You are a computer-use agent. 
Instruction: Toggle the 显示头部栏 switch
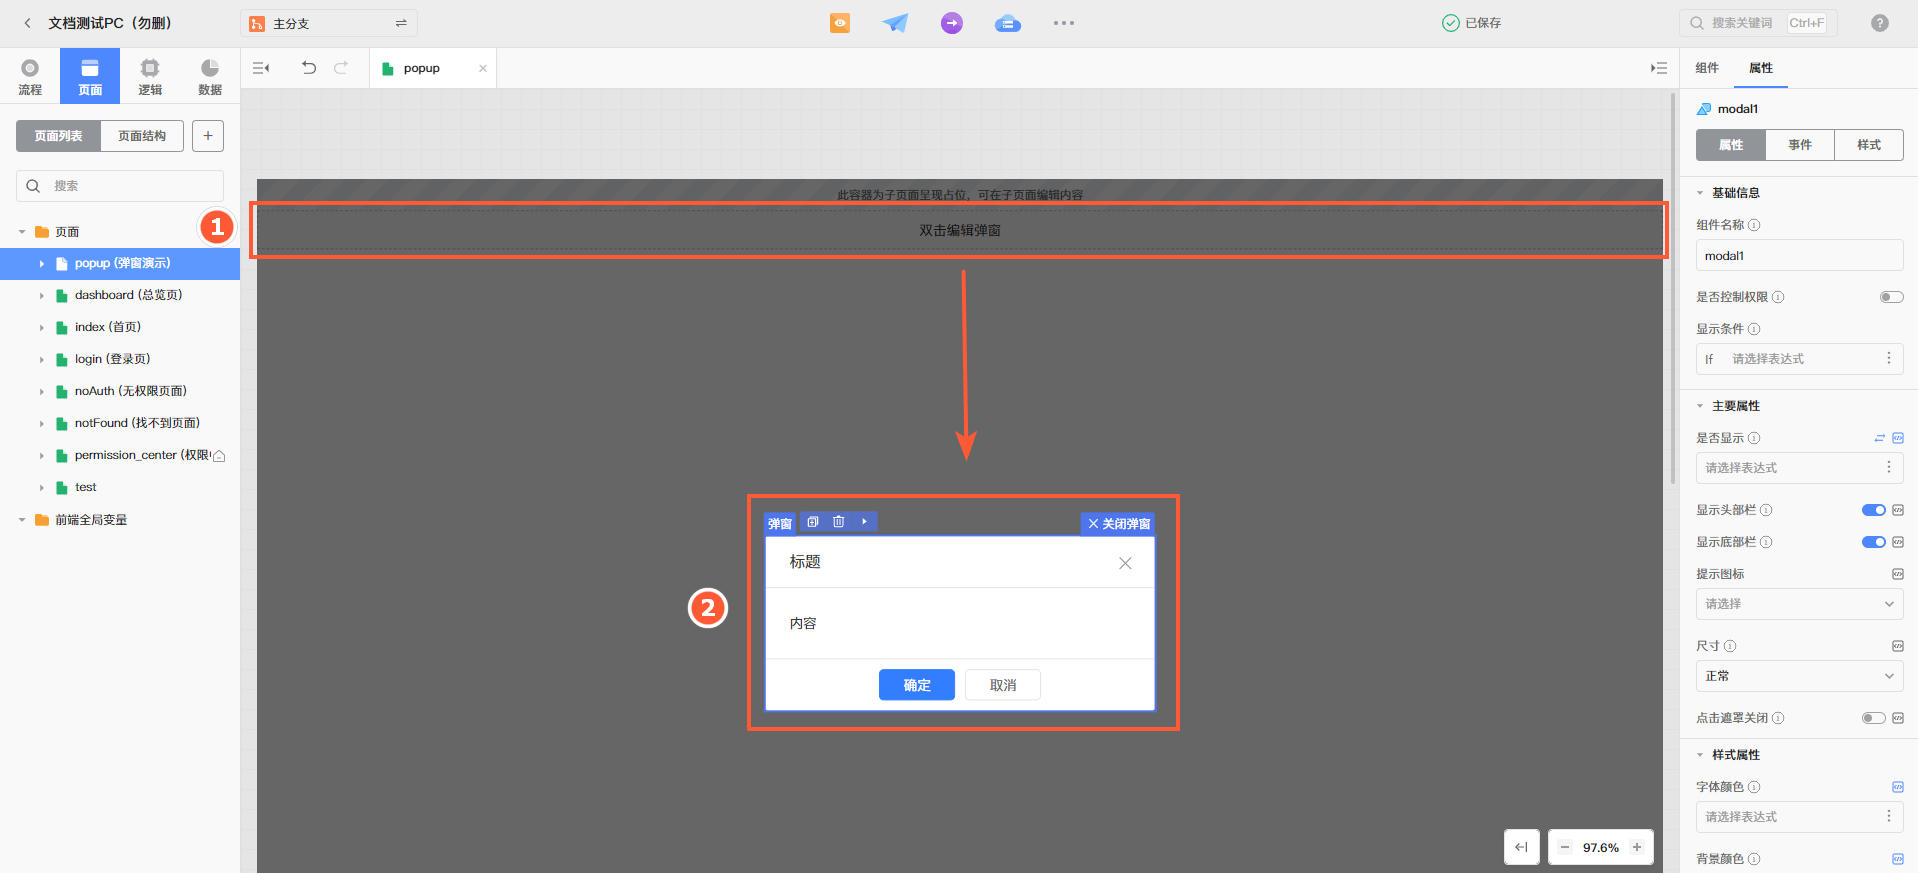[x=1873, y=510]
